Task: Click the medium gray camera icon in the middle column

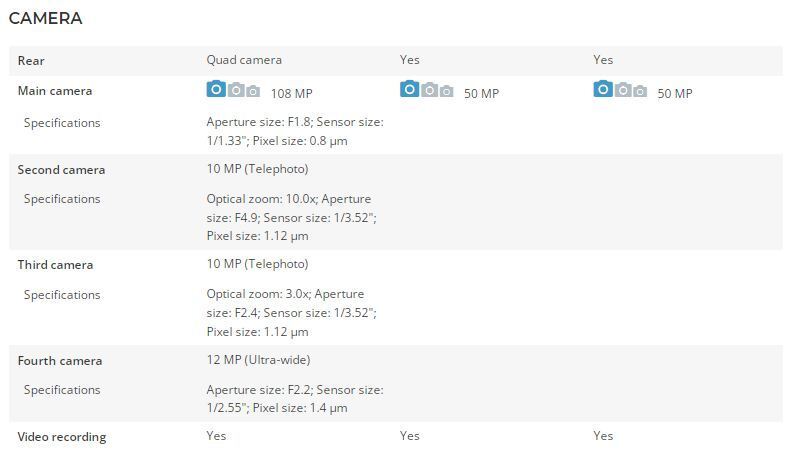Action: click(x=429, y=90)
